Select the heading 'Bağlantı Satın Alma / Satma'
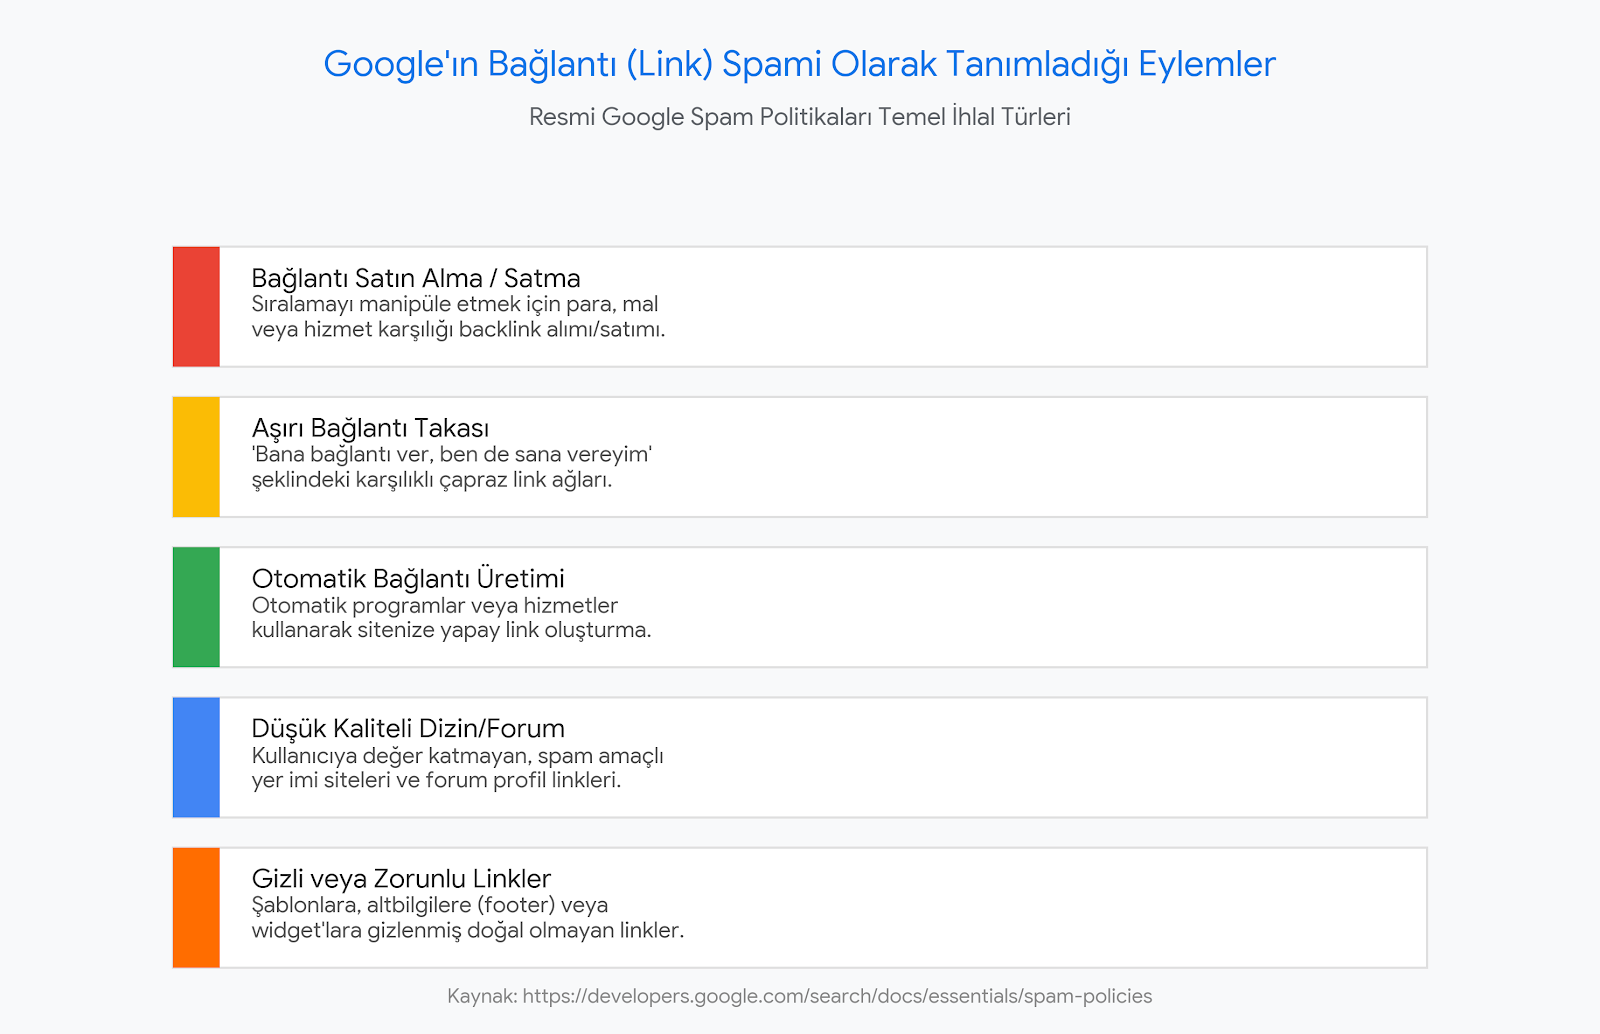The height and width of the screenshot is (1034, 1600). click(416, 278)
